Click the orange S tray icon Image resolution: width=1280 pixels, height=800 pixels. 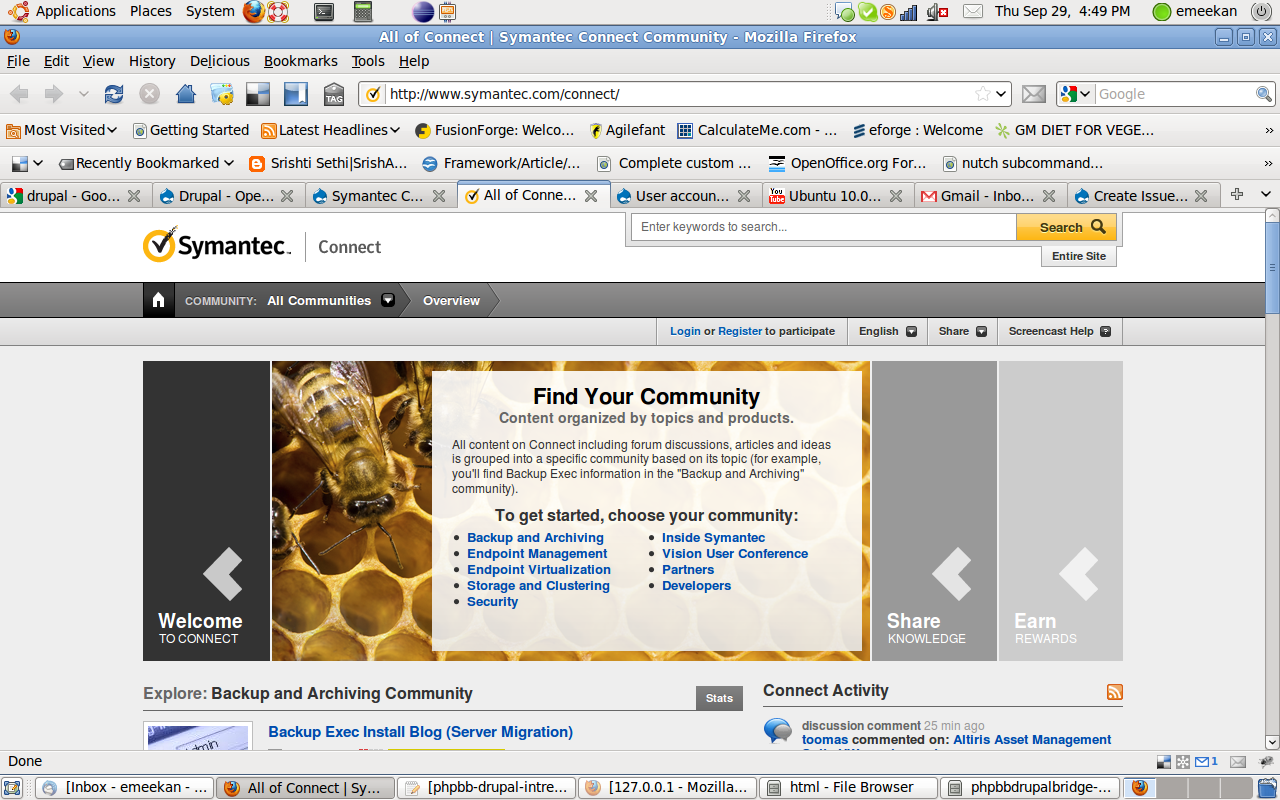[x=887, y=12]
